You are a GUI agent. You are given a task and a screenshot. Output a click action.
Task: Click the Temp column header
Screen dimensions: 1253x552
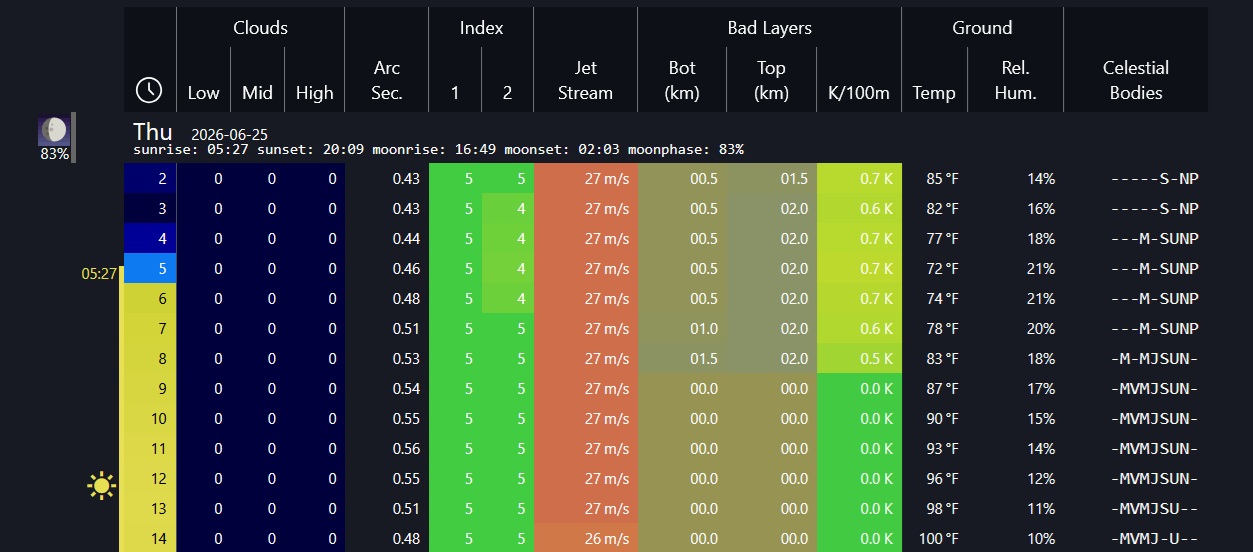[x=934, y=93]
